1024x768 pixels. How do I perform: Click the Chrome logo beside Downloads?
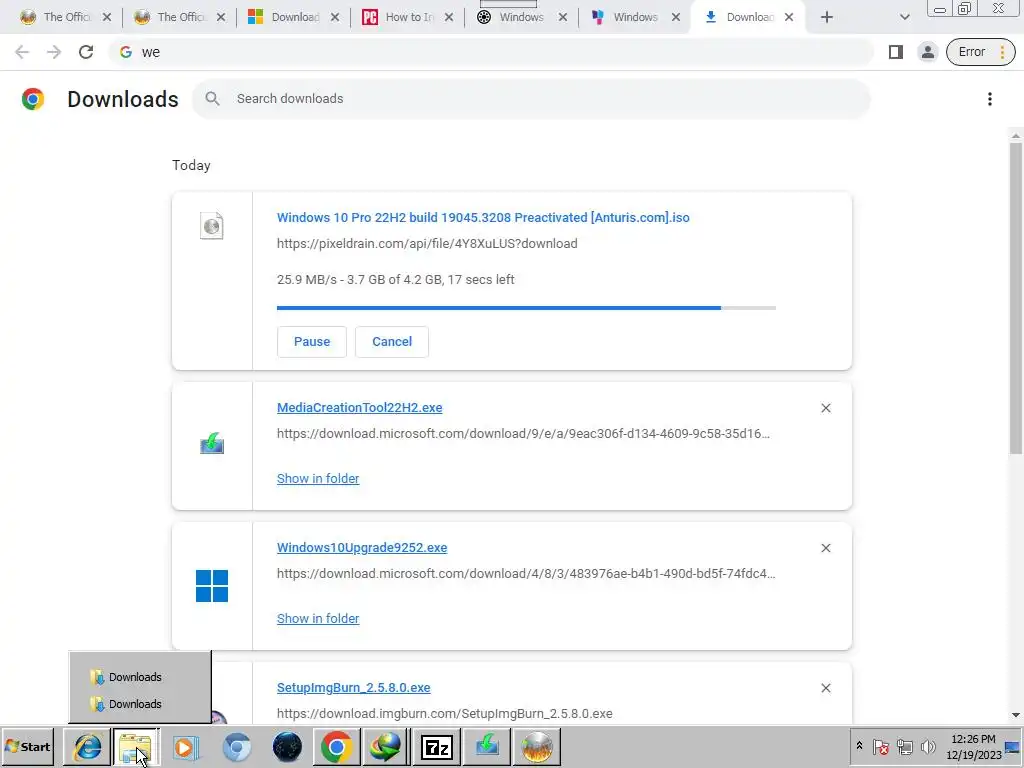pyautogui.click(x=33, y=99)
